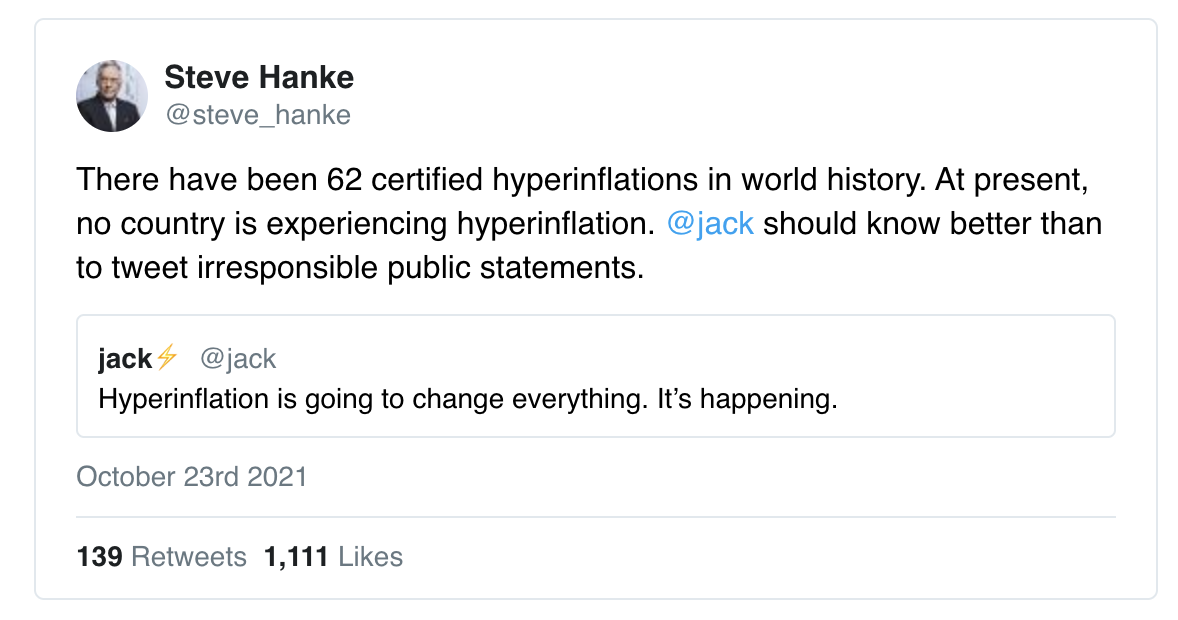Image resolution: width=1178 pixels, height=620 pixels.
Task: Click the 1,111 like count number
Action: [x=296, y=557]
